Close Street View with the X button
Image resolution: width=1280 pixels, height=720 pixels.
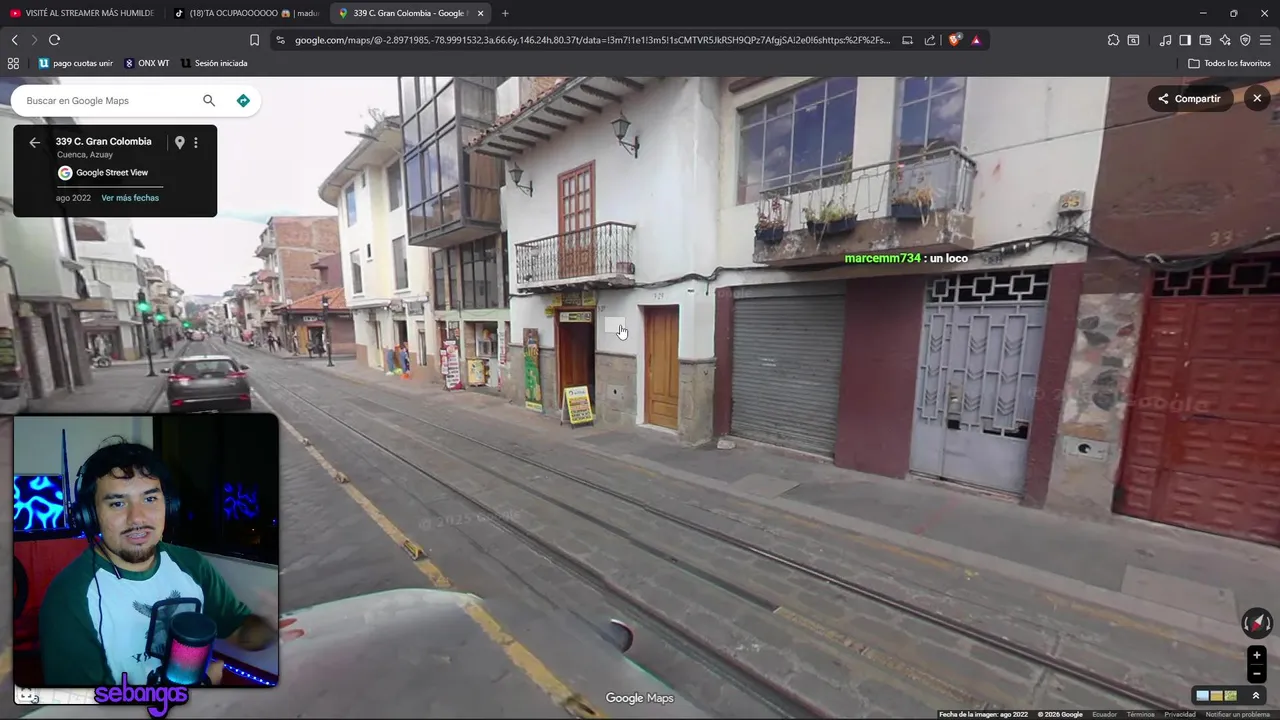1257,98
